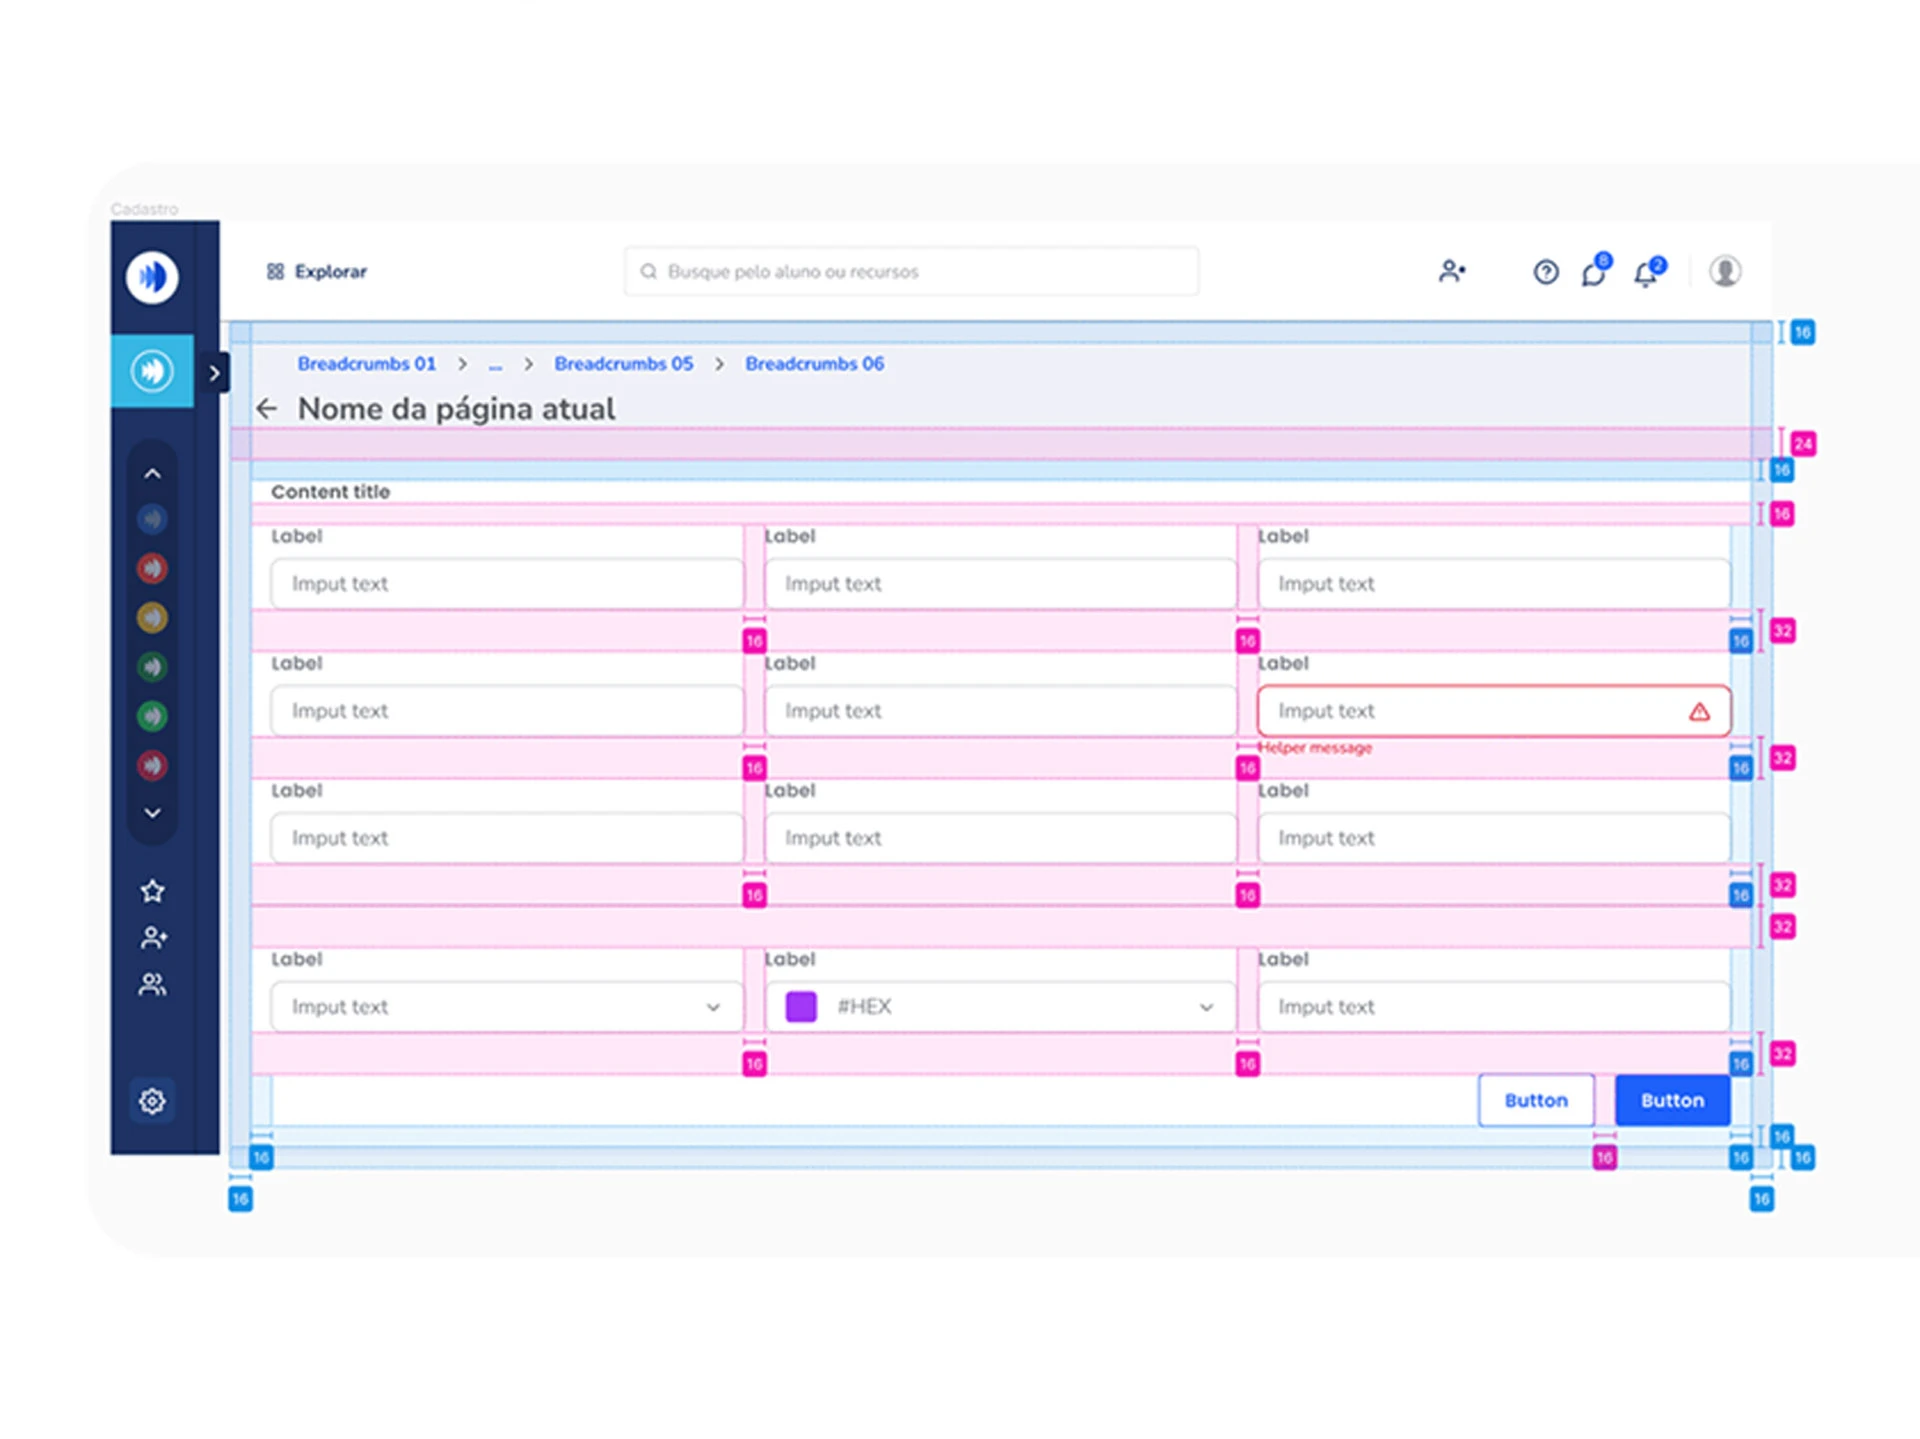The height and width of the screenshot is (1439, 1920).
Task: Open the favorites star icon in sidebar
Action: pyautogui.click(x=152, y=890)
